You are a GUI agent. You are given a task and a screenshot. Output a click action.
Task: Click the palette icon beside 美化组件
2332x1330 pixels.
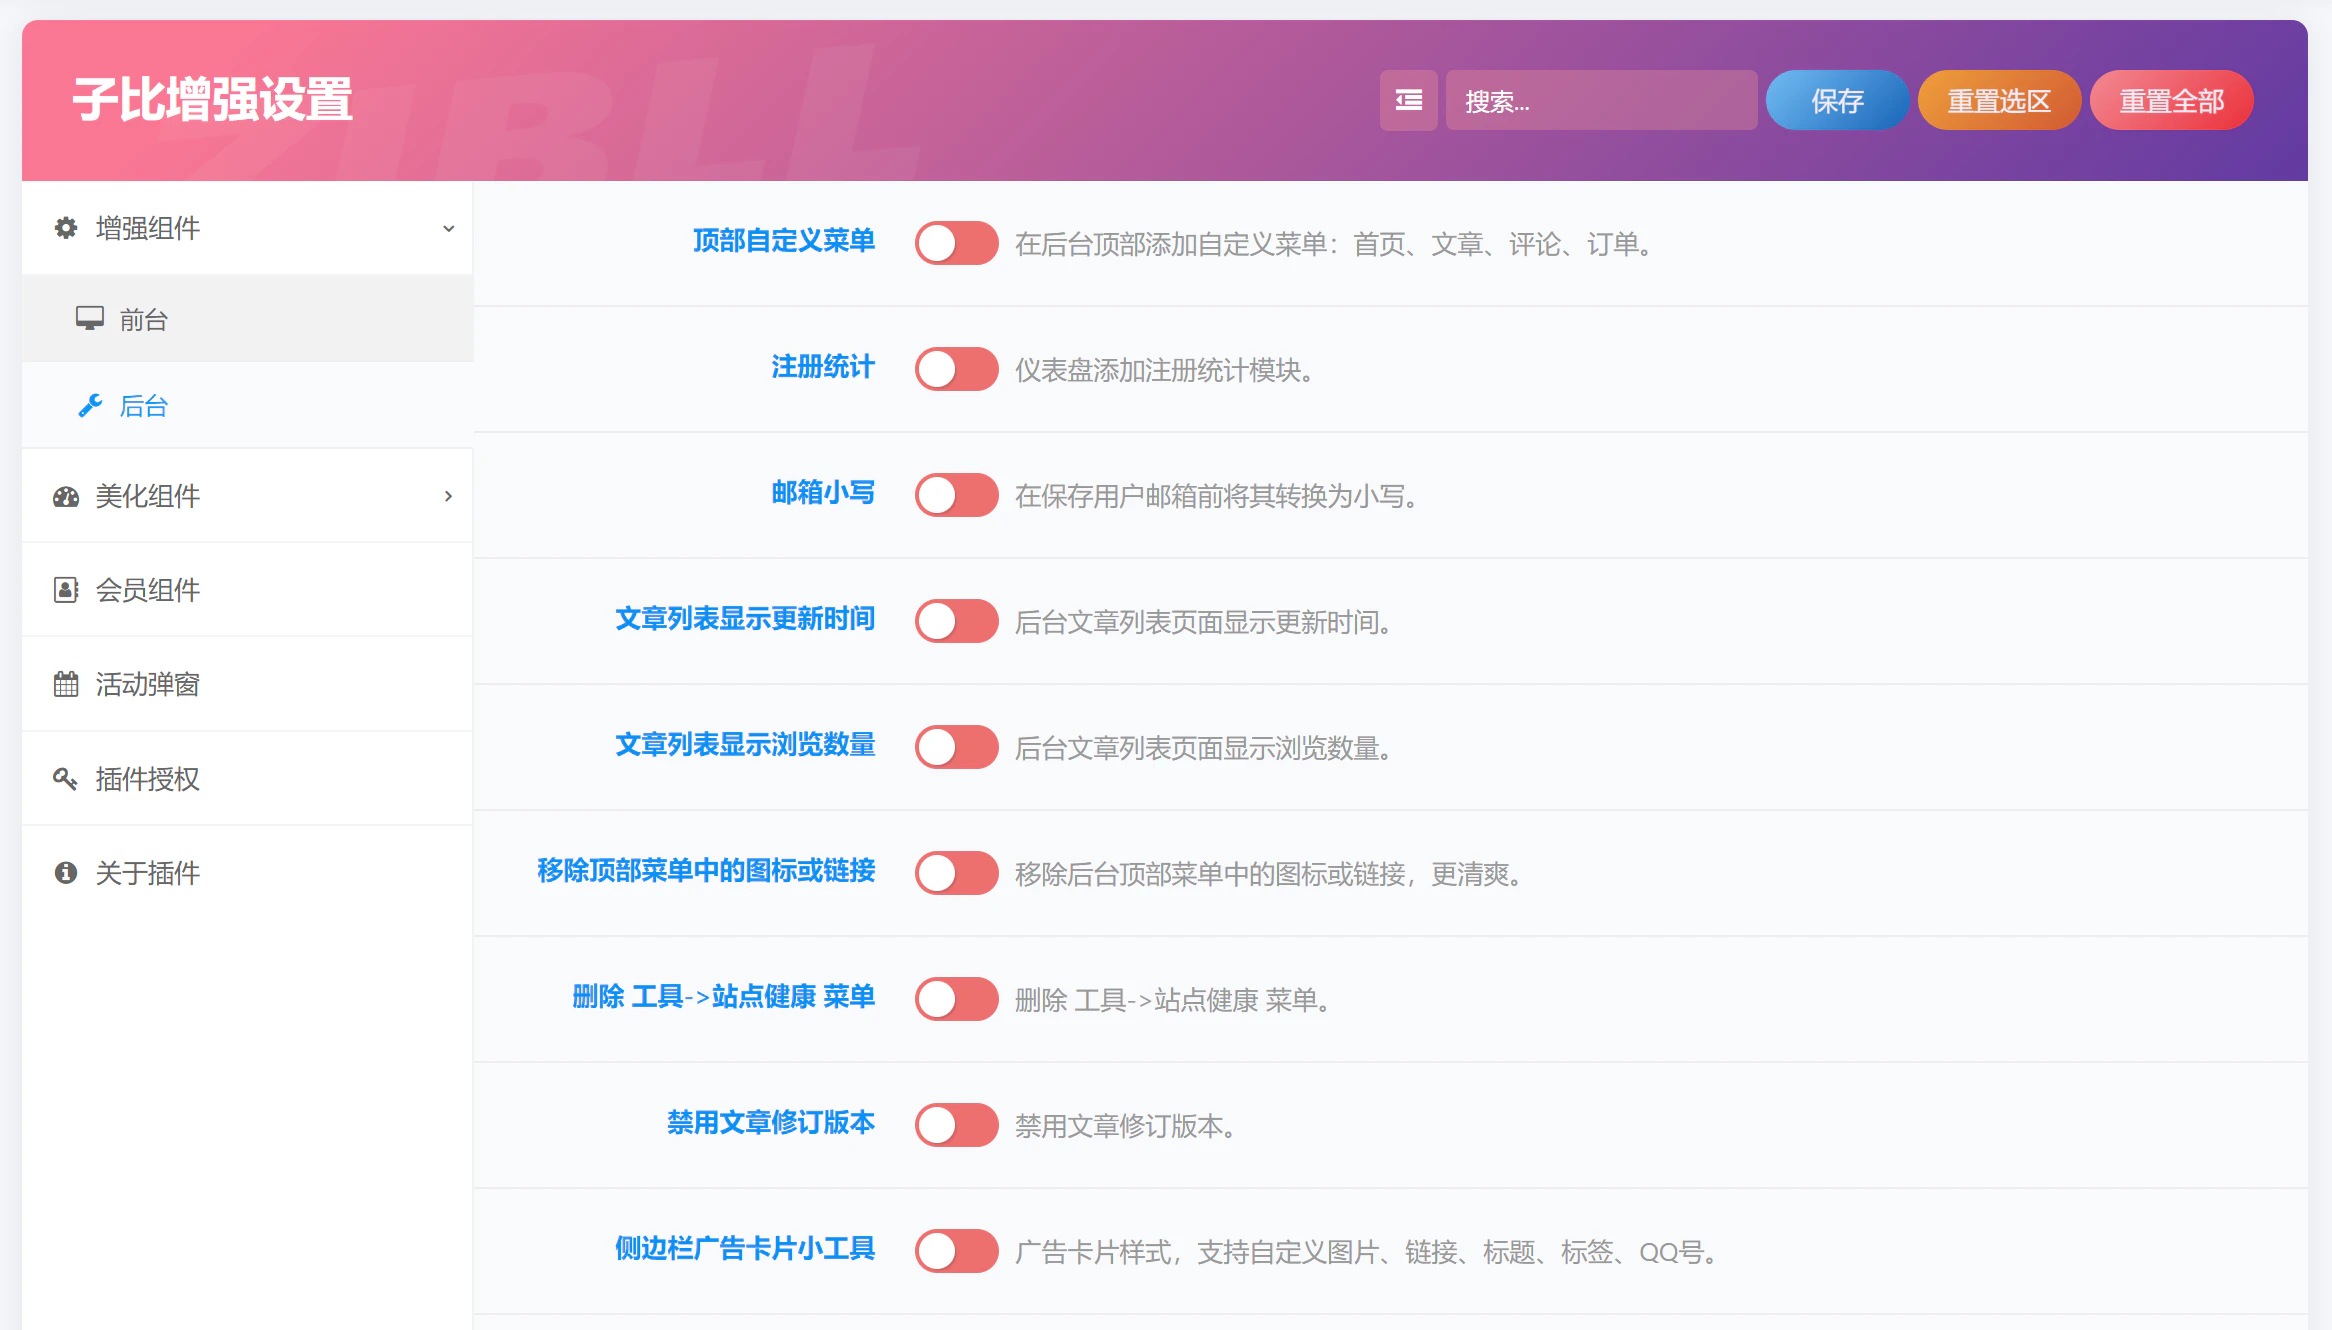coord(66,496)
